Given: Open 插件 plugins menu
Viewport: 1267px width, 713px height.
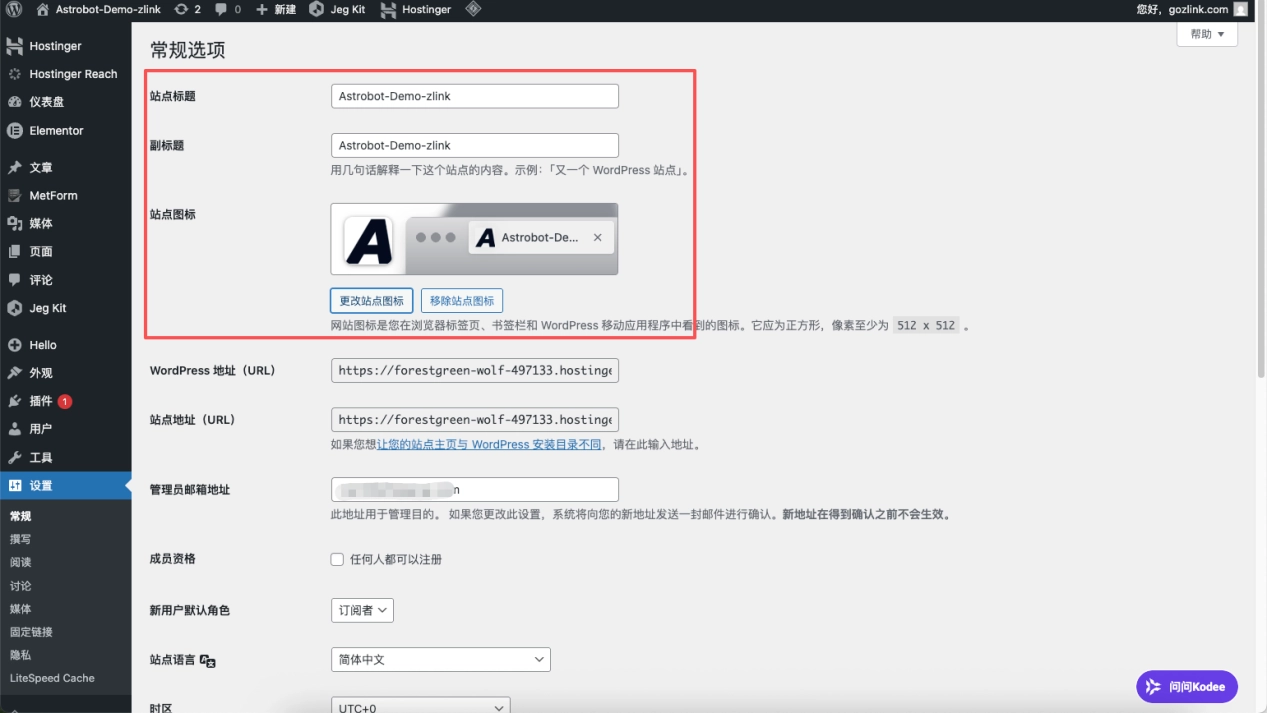Looking at the screenshot, I should click(65, 401).
